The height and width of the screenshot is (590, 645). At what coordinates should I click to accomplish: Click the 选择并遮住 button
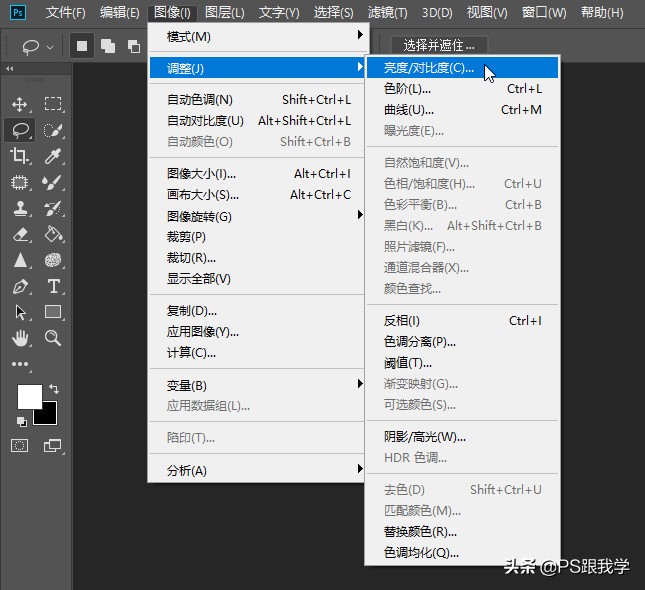pos(439,45)
